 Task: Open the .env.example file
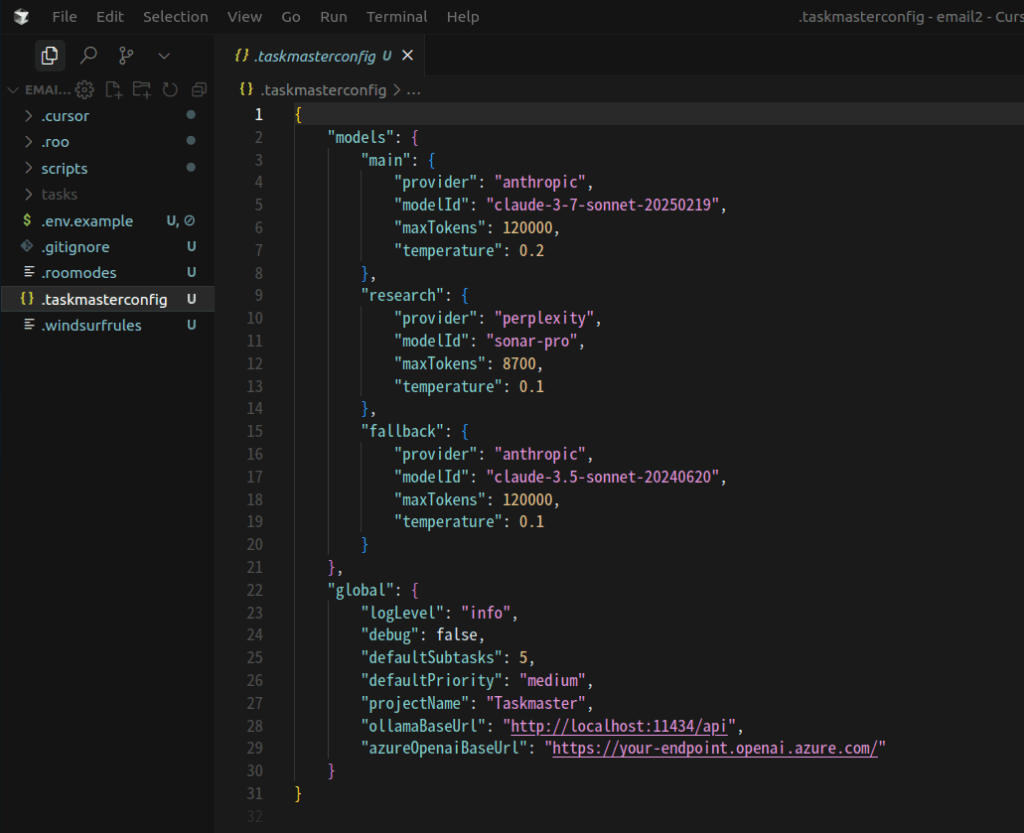108,221
